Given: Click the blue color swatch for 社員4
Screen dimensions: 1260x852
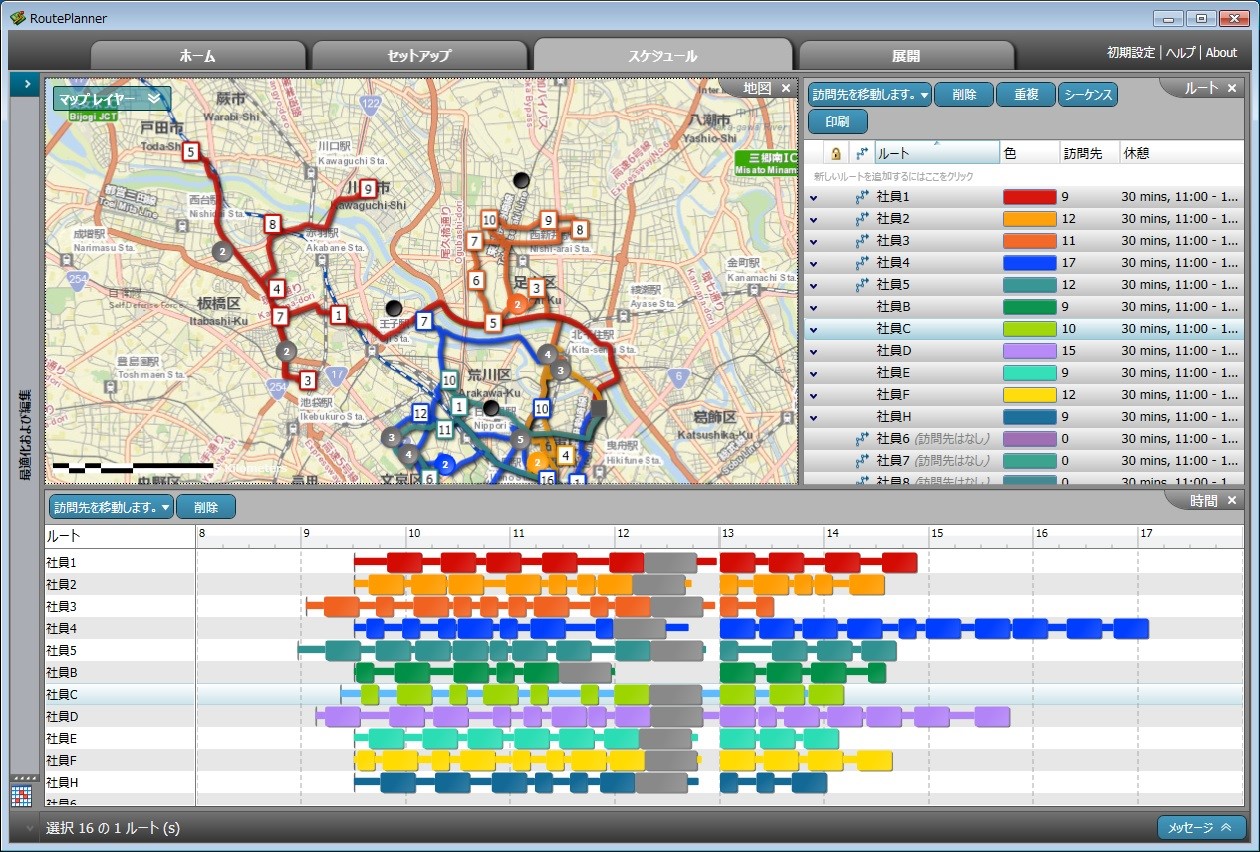Looking at the screenshot, I should [x=1029, y=263].
